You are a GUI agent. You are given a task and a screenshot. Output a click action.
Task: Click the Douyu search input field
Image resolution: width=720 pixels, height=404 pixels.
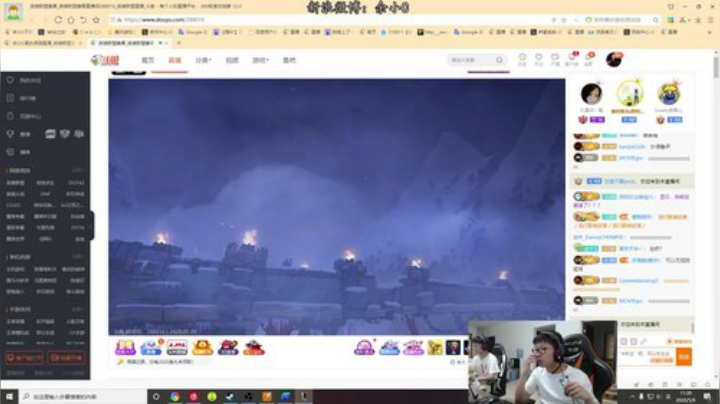(472, 60)
